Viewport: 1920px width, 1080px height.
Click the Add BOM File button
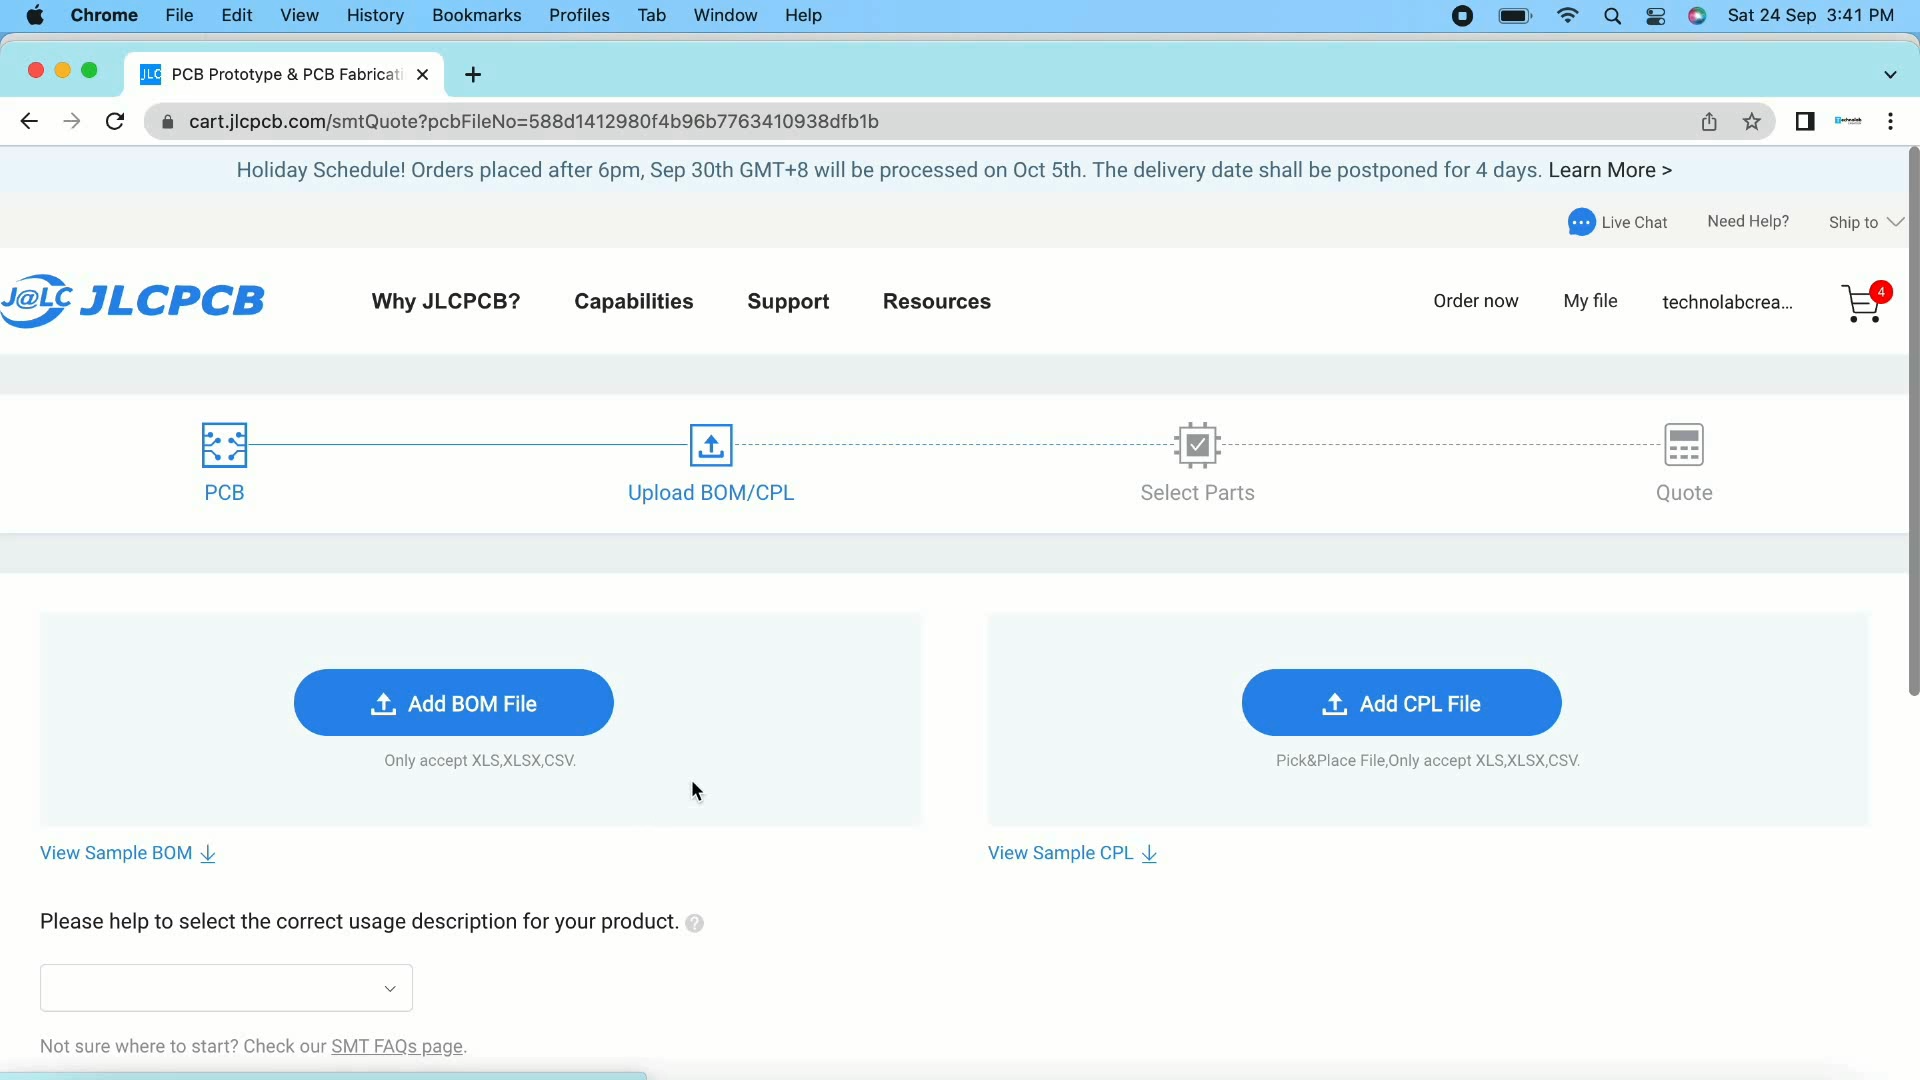pos(454,703)
